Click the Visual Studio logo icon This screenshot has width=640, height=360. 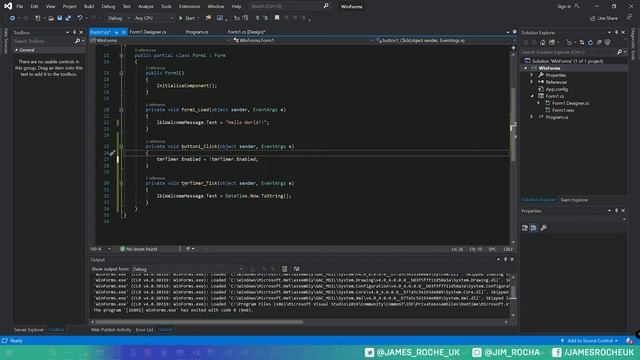point(8,6)
